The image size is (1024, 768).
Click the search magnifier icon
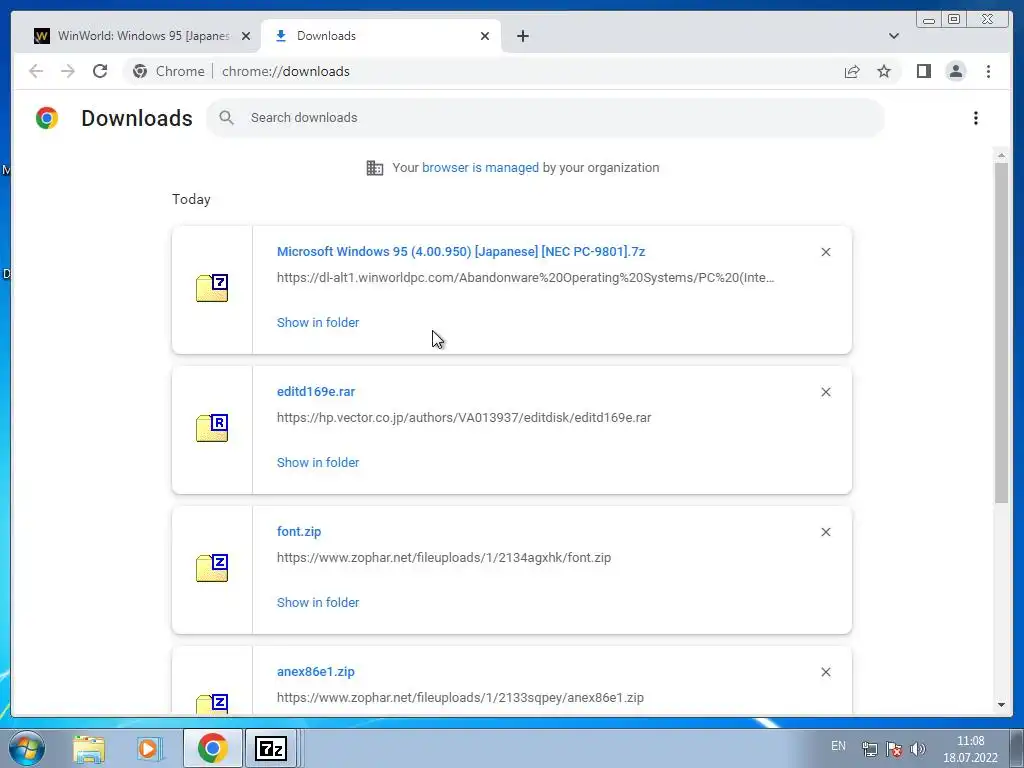227,118
